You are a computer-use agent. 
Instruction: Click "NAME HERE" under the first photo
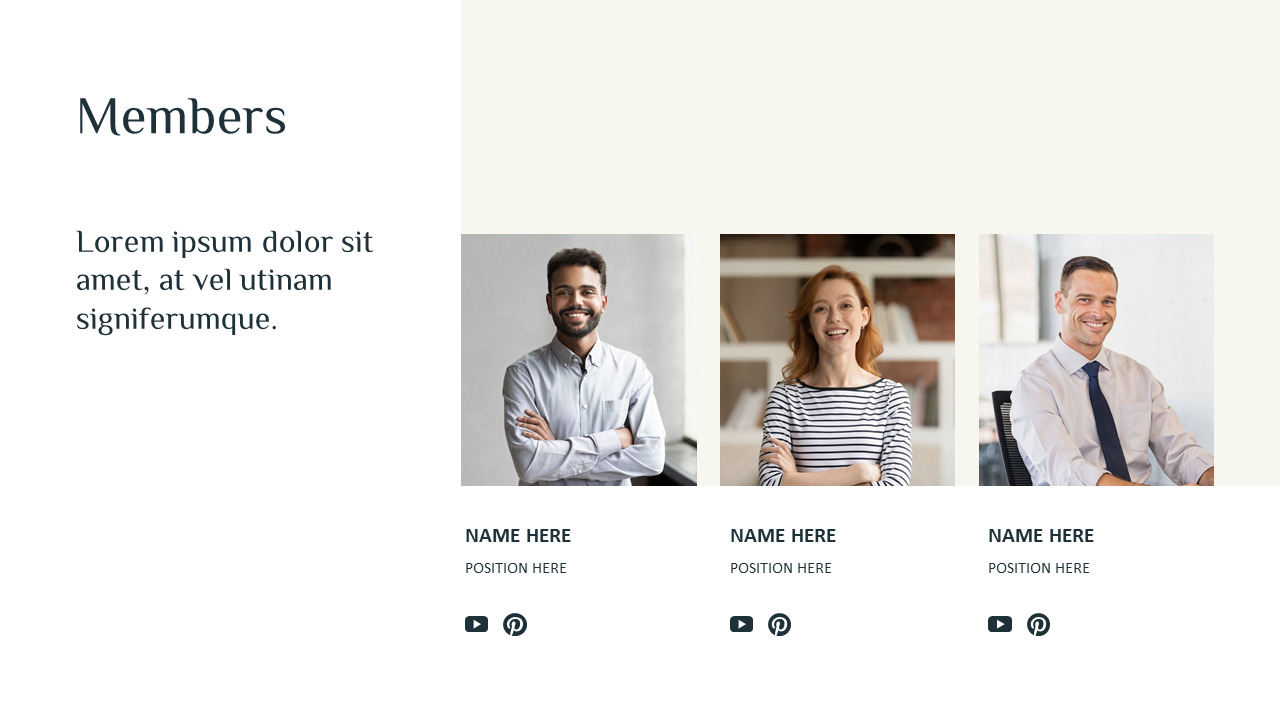tap(518, 536)
